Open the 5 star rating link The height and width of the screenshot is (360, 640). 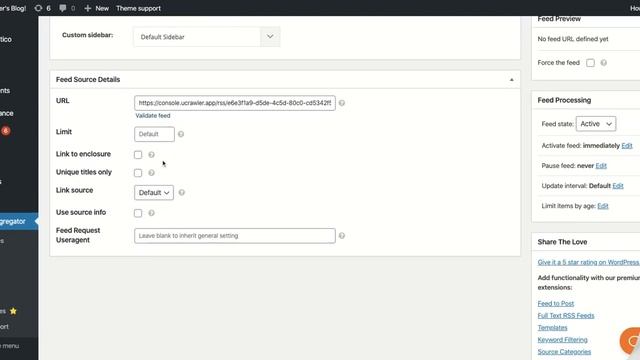tap(589, 262)
